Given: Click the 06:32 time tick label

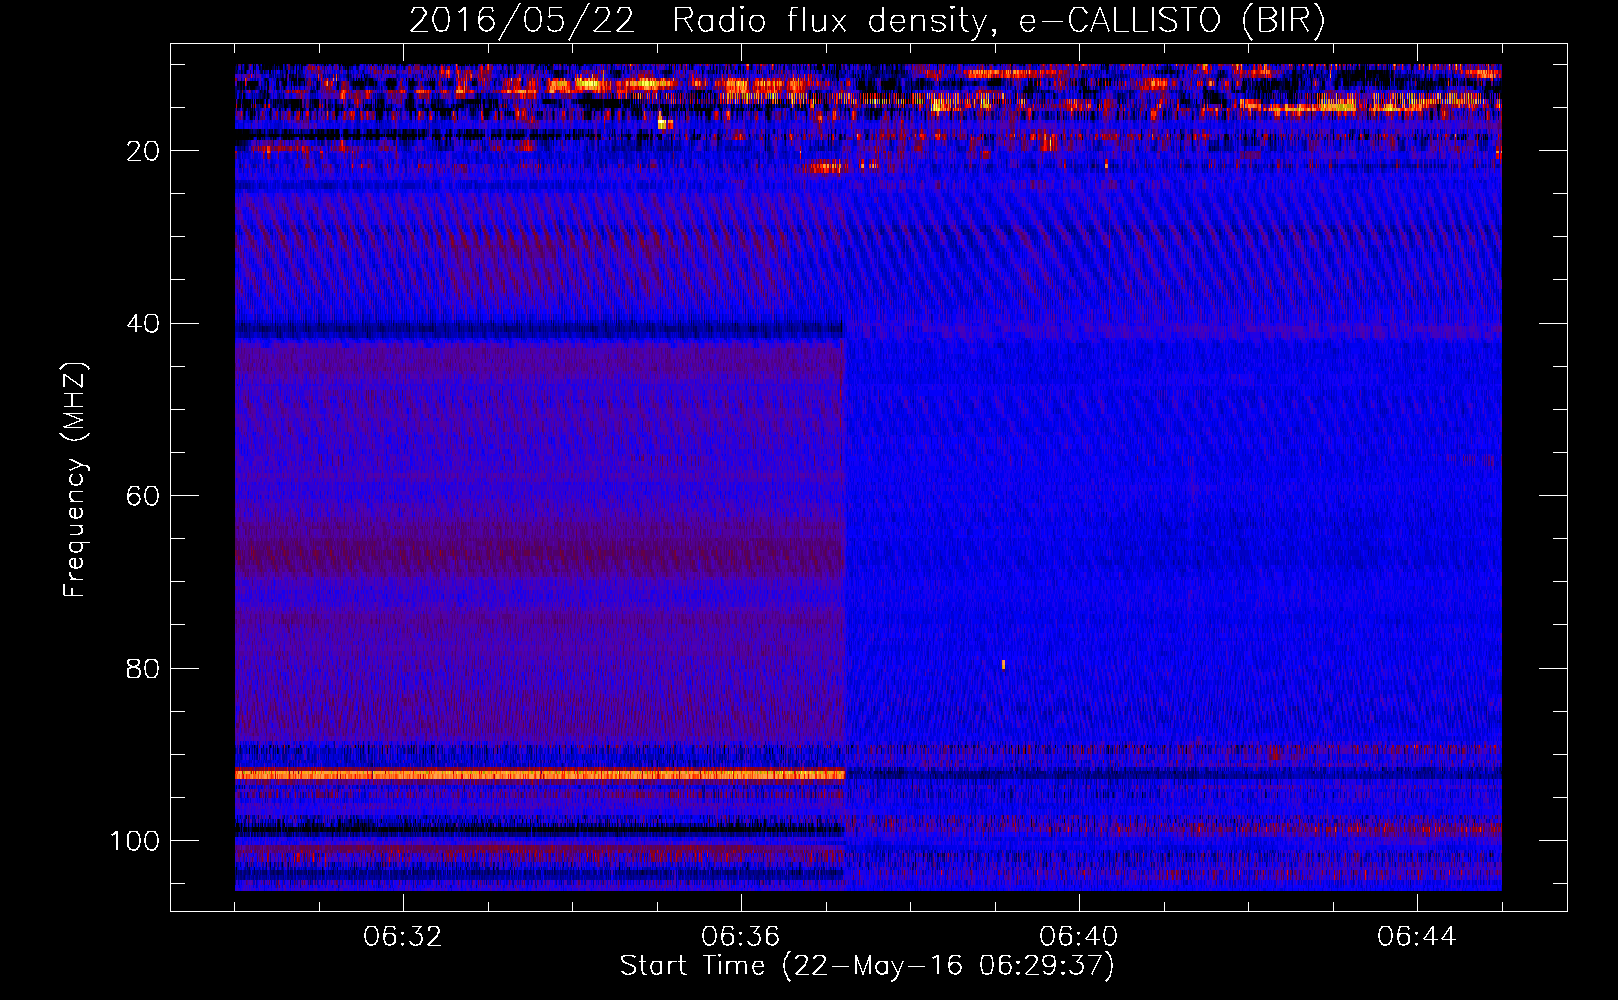Looking at the screenshot, I should pyautogui.click(x=403, y=937).
